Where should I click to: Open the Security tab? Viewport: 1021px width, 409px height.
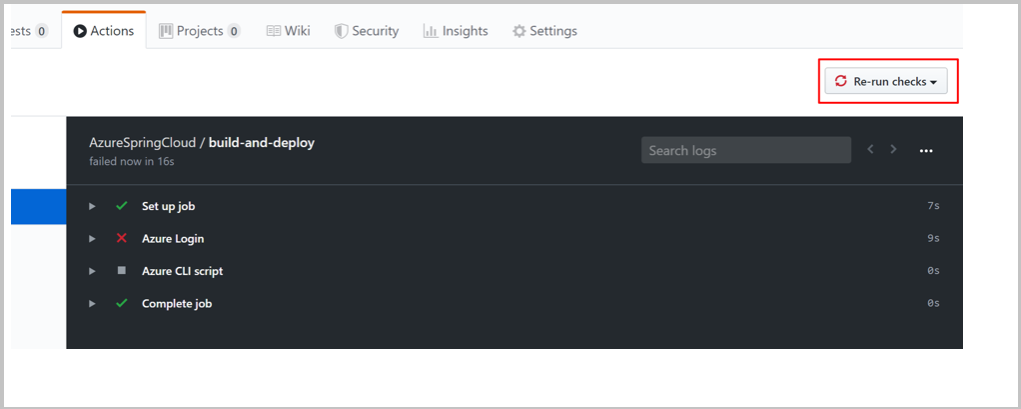(366, 31)
